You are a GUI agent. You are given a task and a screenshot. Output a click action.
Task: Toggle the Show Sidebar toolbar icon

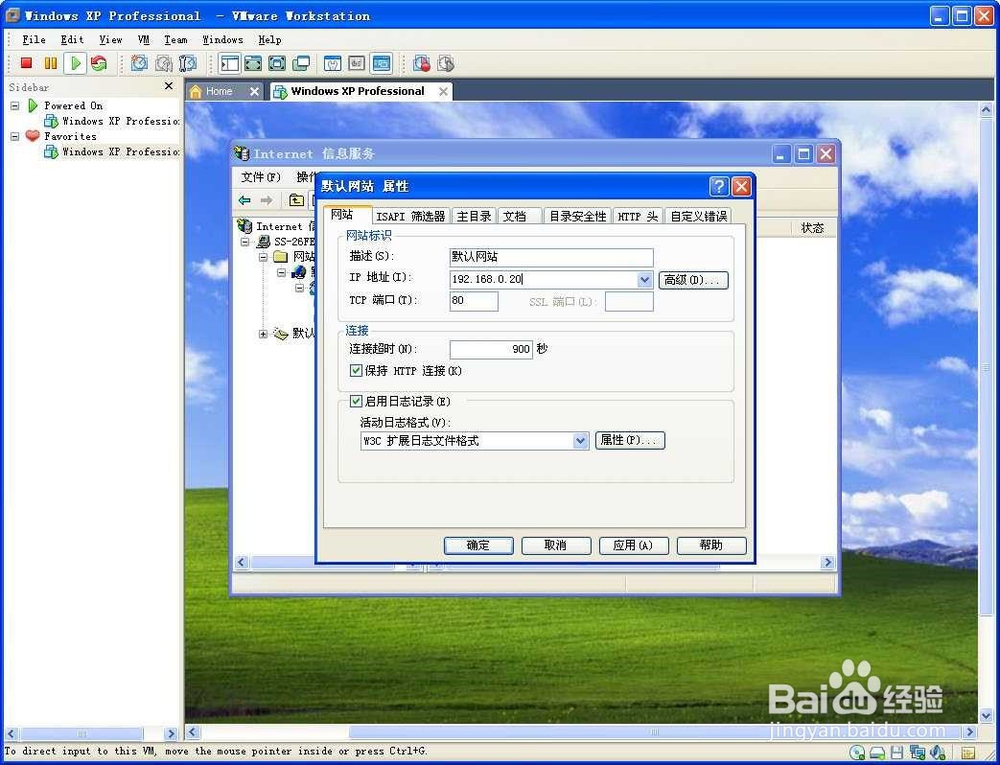(x=229, y=63)
